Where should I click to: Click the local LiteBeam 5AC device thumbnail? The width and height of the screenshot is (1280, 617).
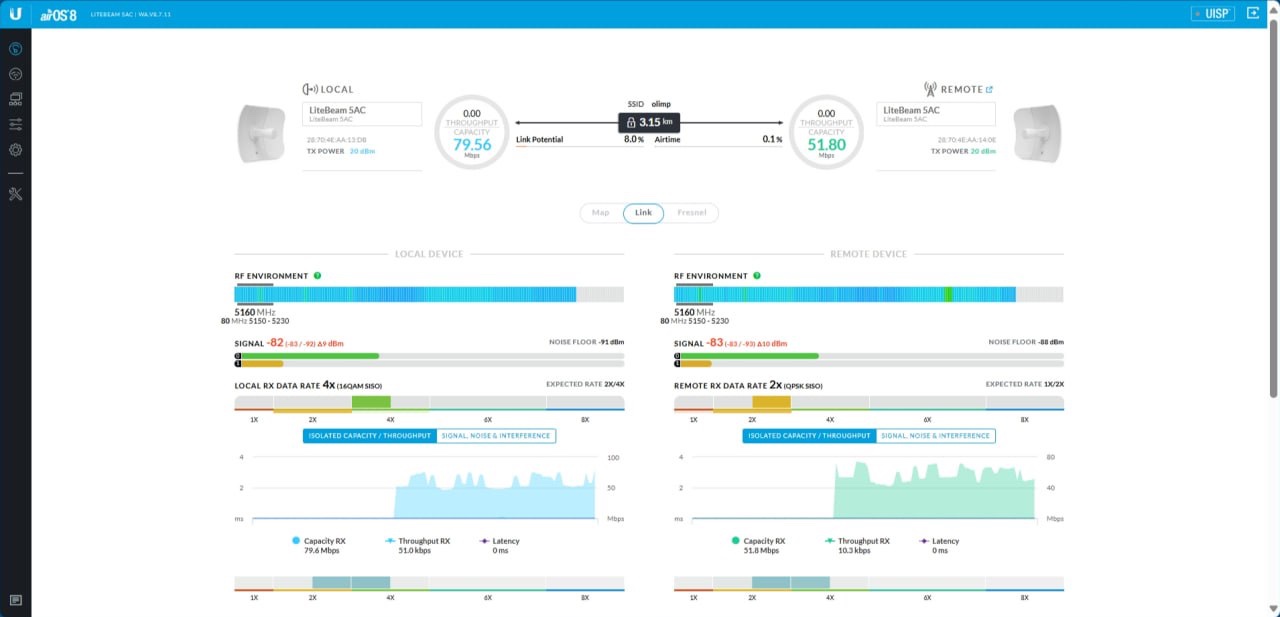point(262,133)
